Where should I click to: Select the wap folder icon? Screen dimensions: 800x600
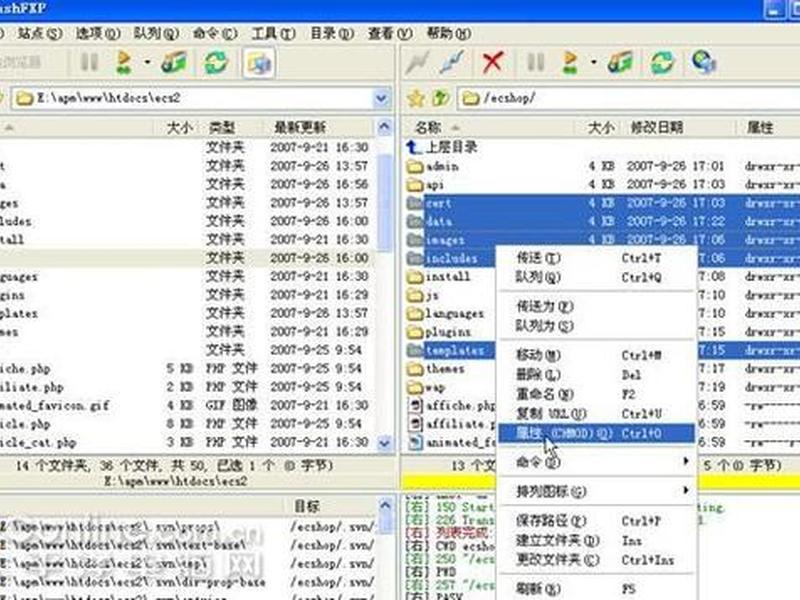(415, 387)
